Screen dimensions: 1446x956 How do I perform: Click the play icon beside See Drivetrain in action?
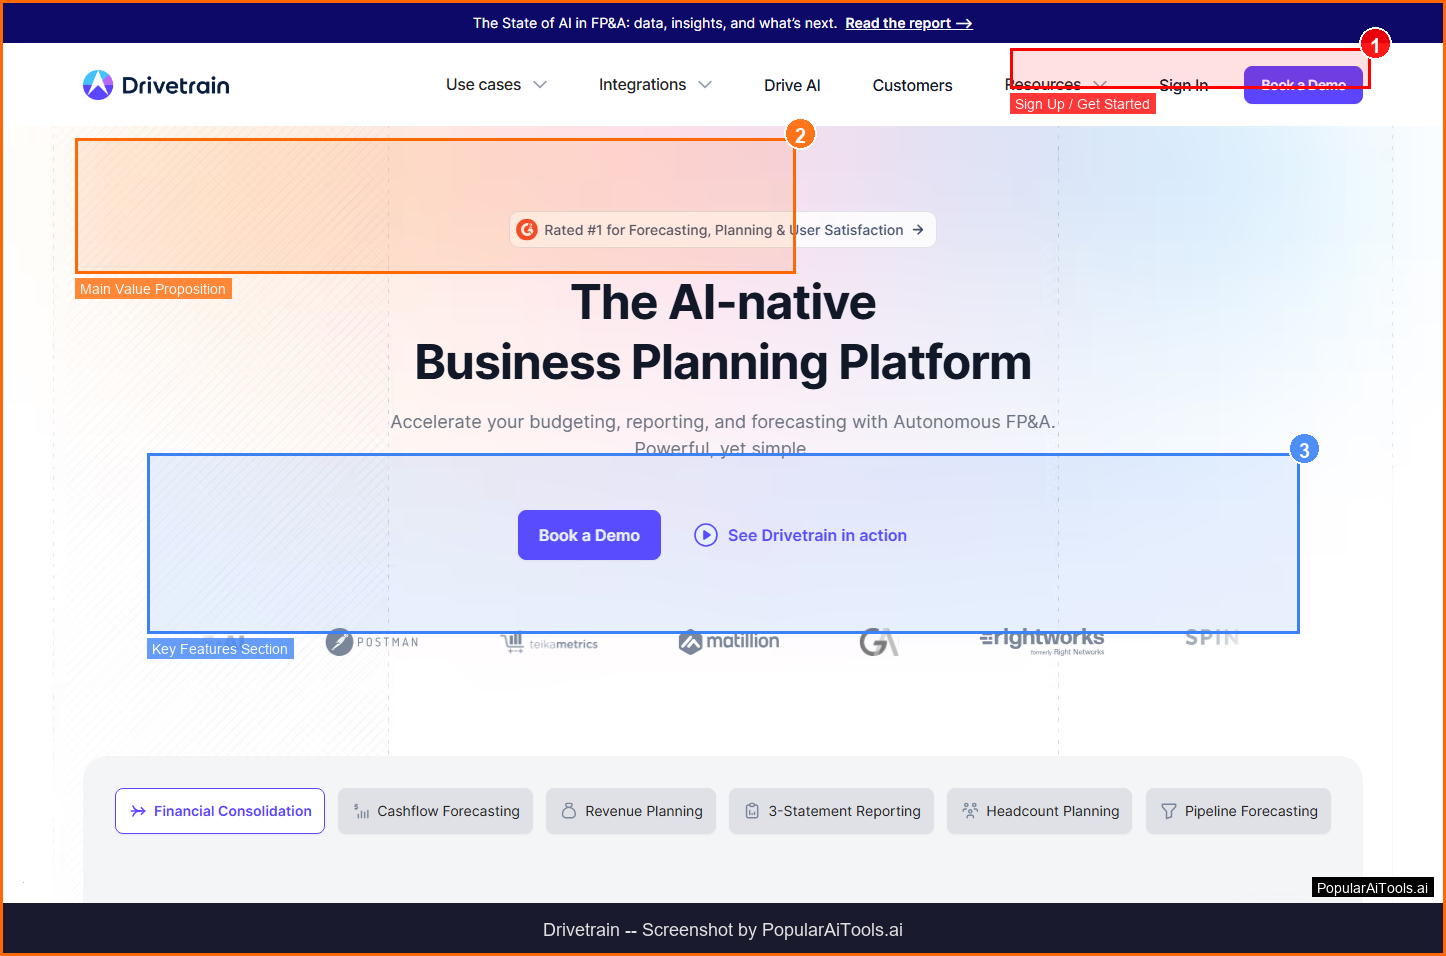pos(706,535)
